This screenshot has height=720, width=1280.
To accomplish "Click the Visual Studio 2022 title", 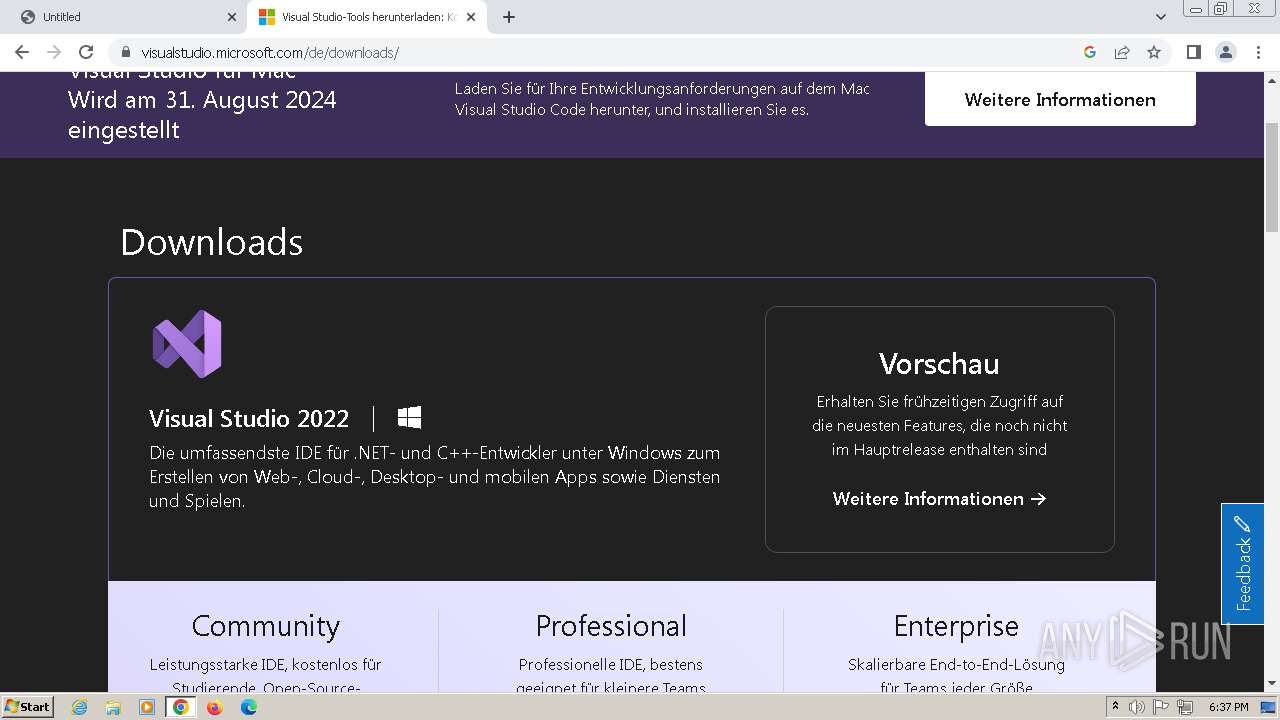I will click(249, 418).
